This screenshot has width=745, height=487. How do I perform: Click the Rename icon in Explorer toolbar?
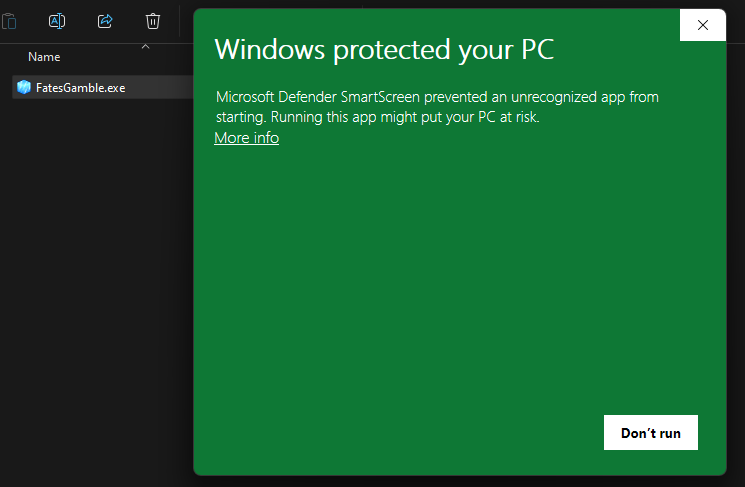(57, 21)
